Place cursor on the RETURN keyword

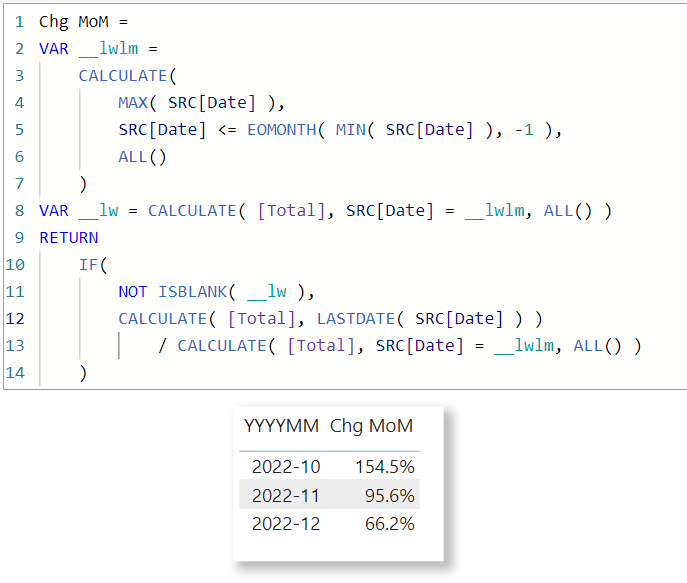click(x=69, y=237)
